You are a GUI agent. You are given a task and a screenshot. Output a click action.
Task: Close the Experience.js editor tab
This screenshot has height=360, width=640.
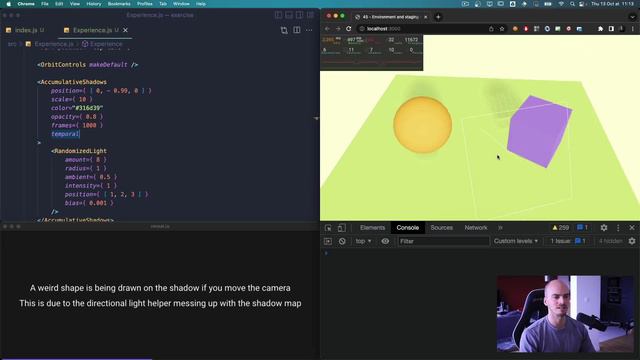point(126,30)
